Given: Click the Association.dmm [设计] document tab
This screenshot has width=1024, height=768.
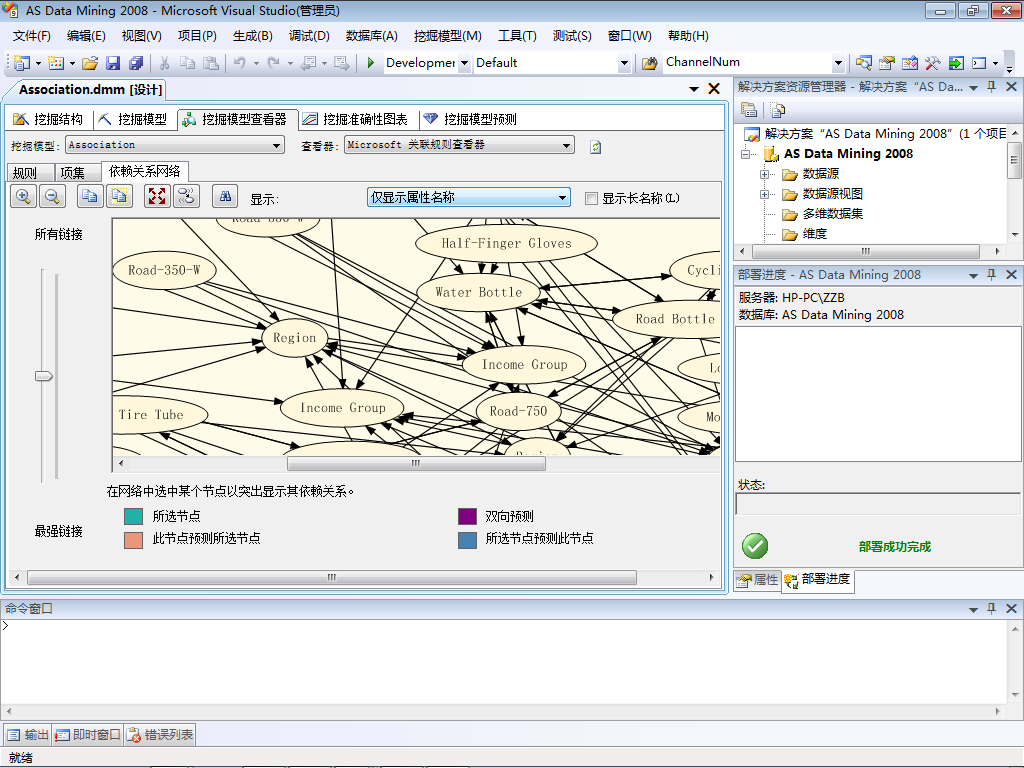Looking at the screenshot, I should (x=90, y=89).
